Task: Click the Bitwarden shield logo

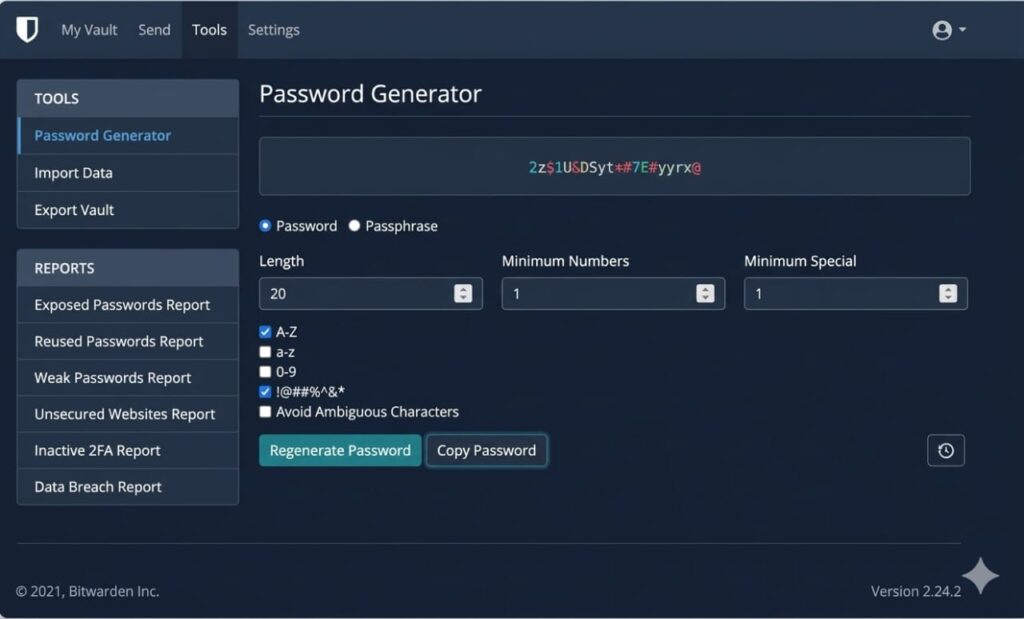Action: pyautogui.click(x=27, y=30)
